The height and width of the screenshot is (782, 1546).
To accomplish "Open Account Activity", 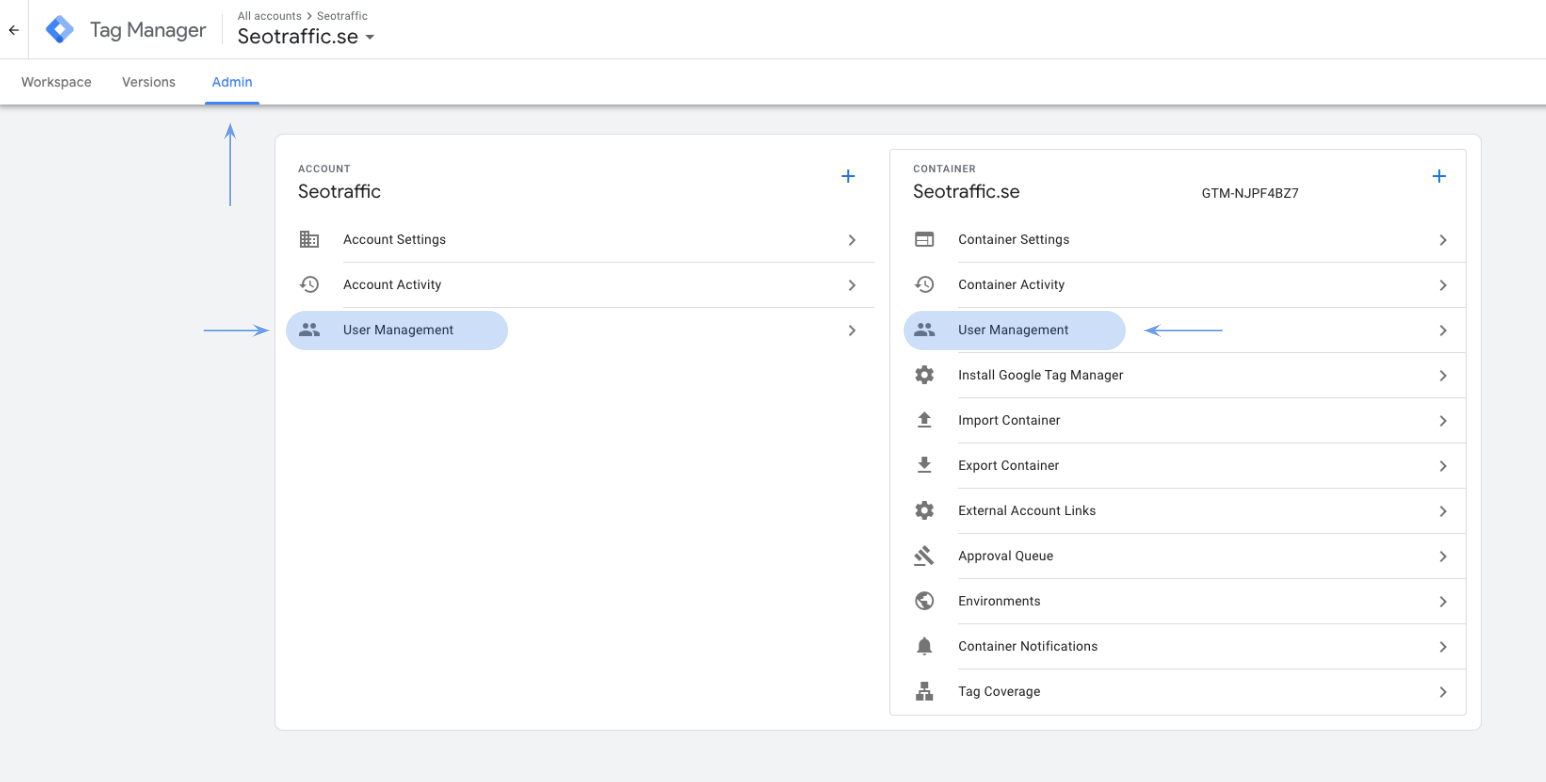I will point(392,285).
